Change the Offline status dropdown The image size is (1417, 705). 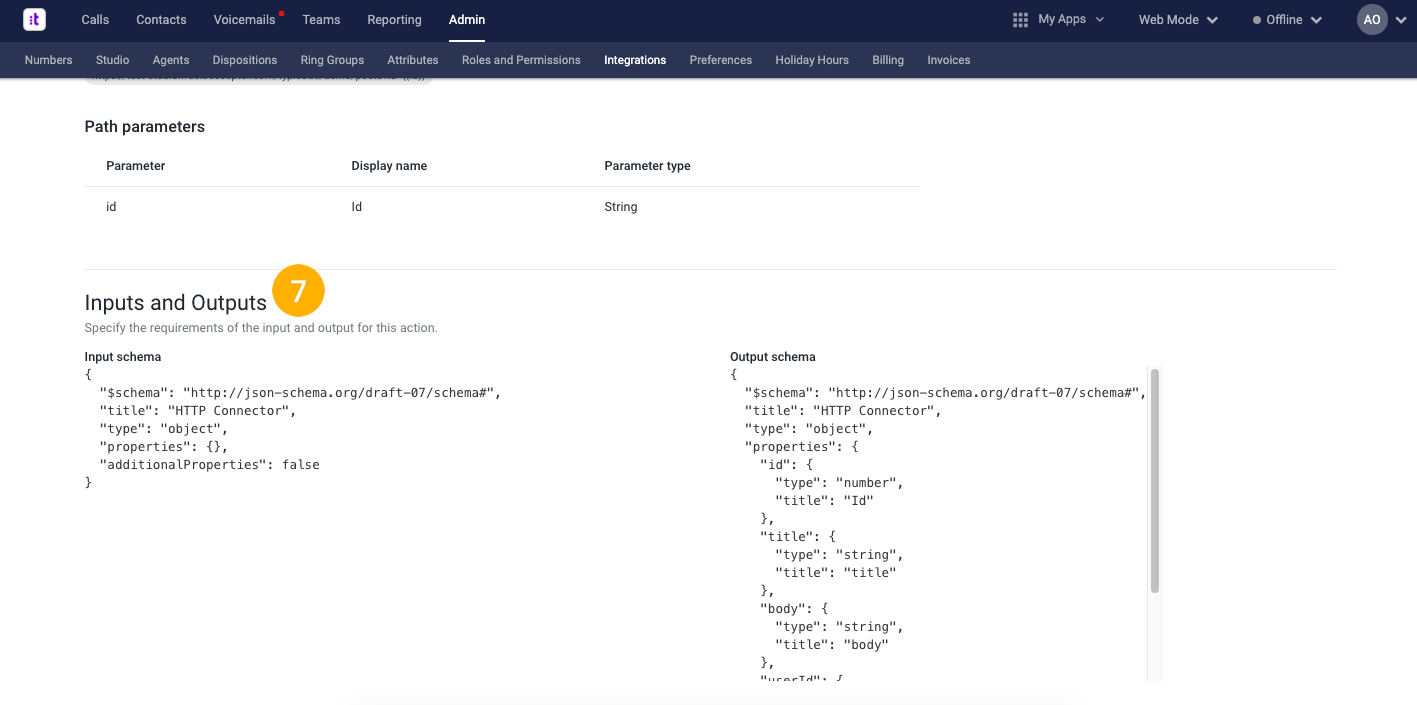click(1287, 20)
